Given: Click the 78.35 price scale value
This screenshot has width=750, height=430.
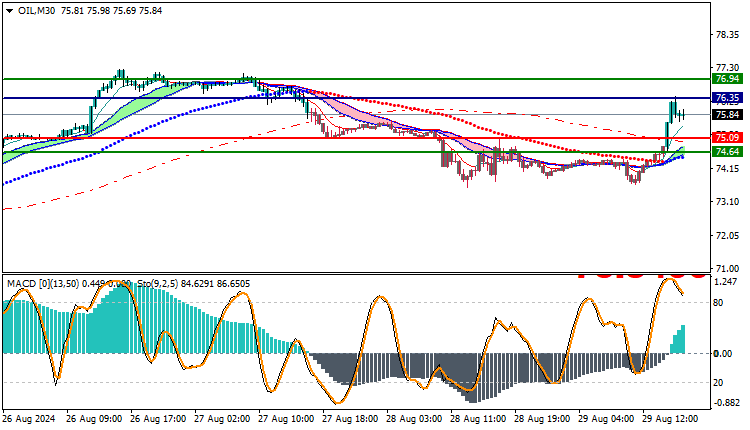Looking at the screenshot, I should click(727, 35).
